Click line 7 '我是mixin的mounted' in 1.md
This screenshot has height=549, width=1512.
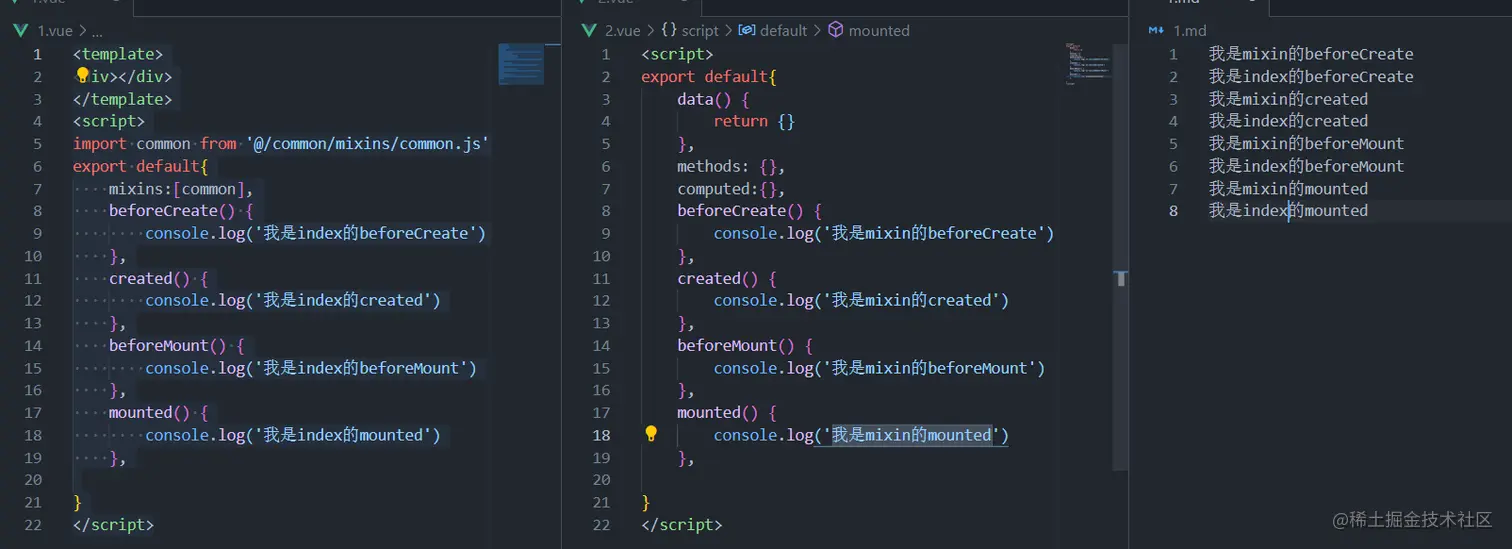pos(1288,189)
